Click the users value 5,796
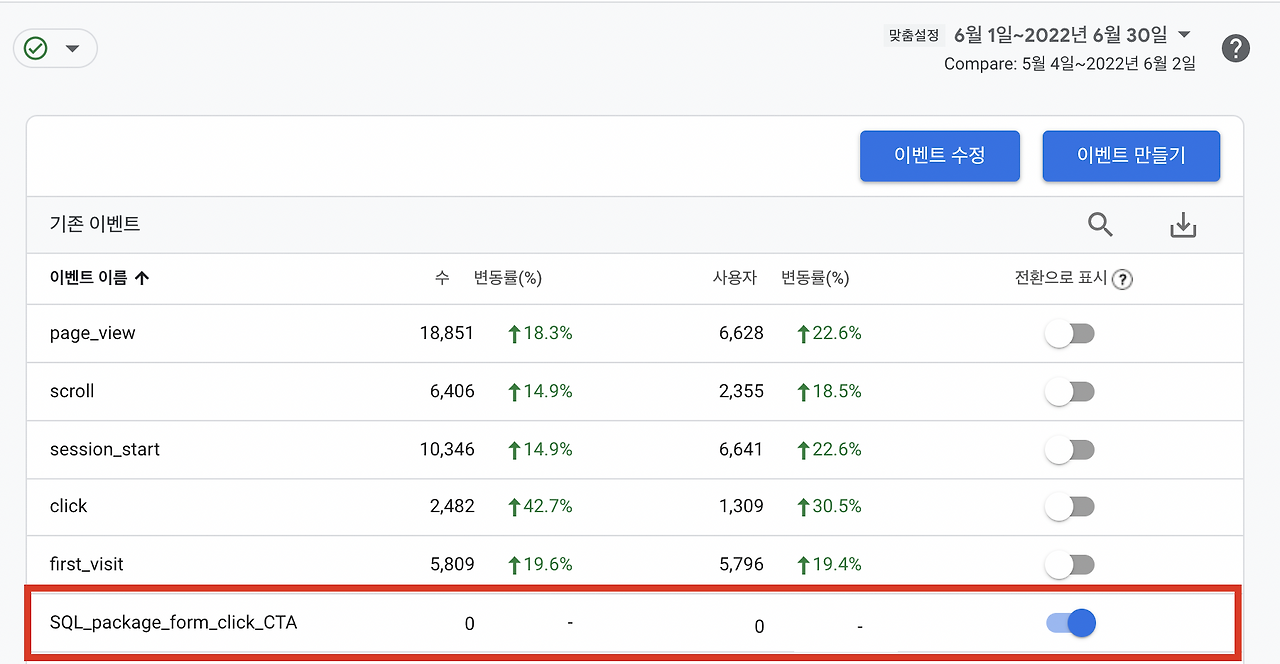The width and height of the screenshot is (1280, 664). pos(741,564)
